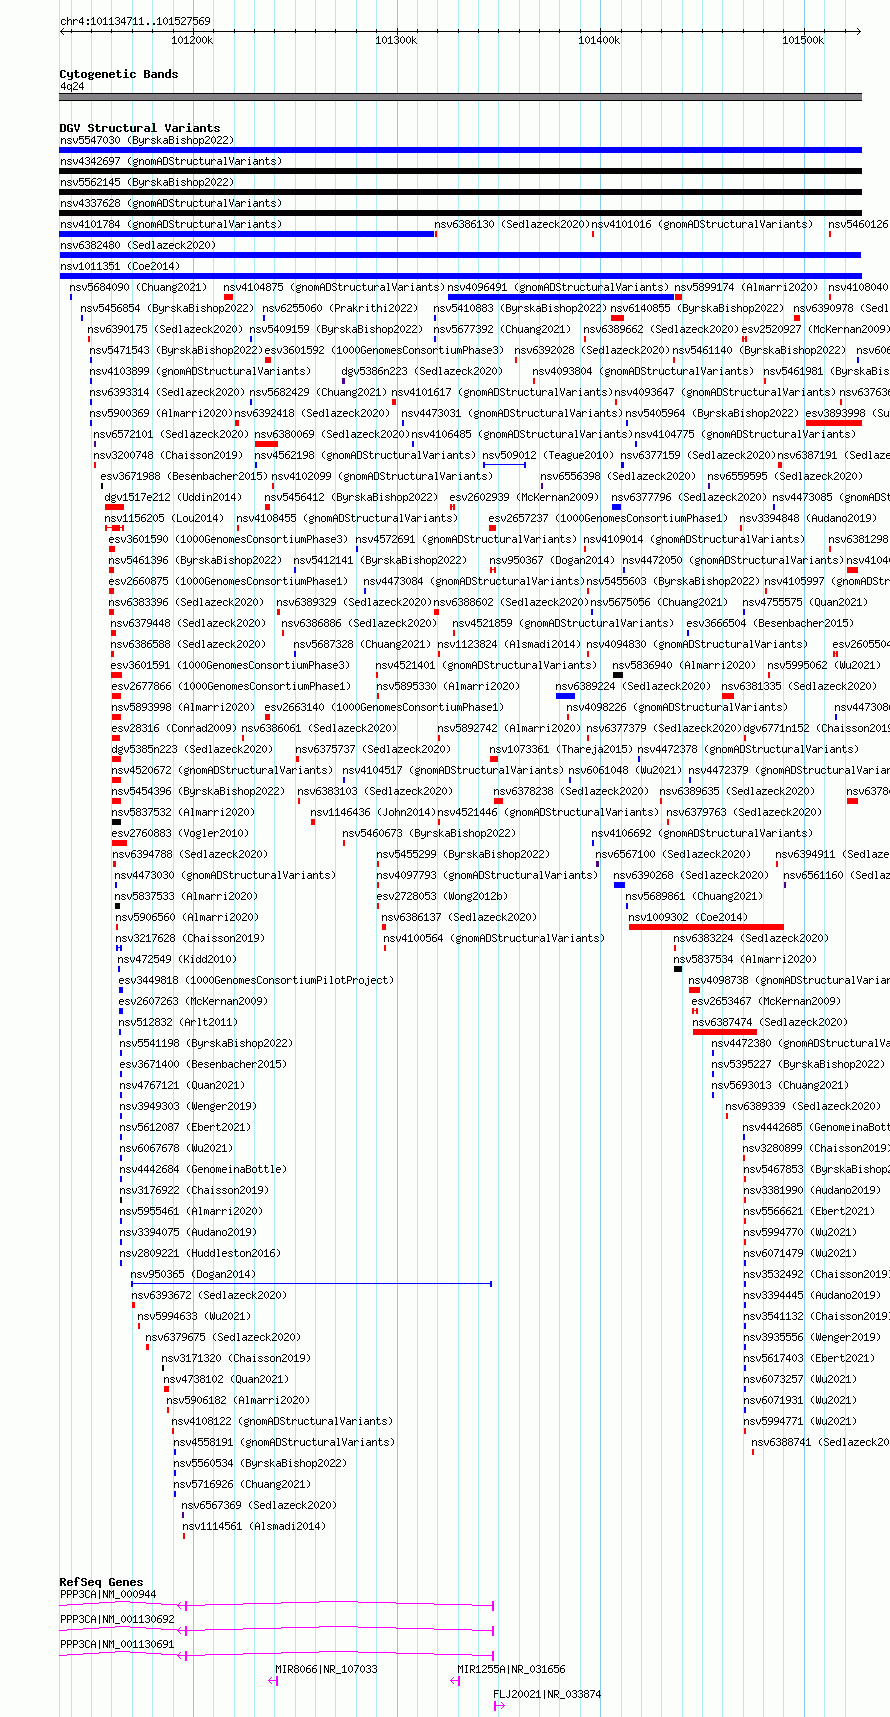The width and height of the screenshot is (890, 1717).
Task: Click the nsv5899174 (Almarri2020) label
Action: [x=746, y=287]
